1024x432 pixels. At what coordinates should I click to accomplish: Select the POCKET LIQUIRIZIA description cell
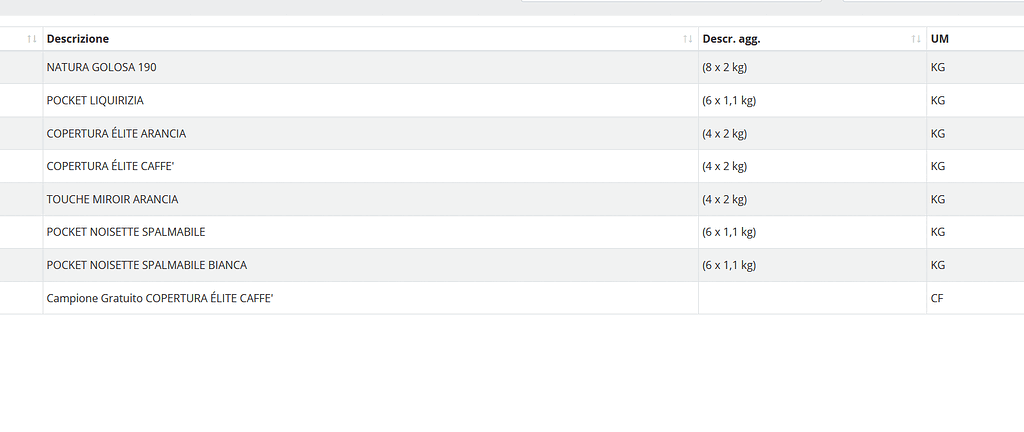pyautogui.click(x=95, y=101)
